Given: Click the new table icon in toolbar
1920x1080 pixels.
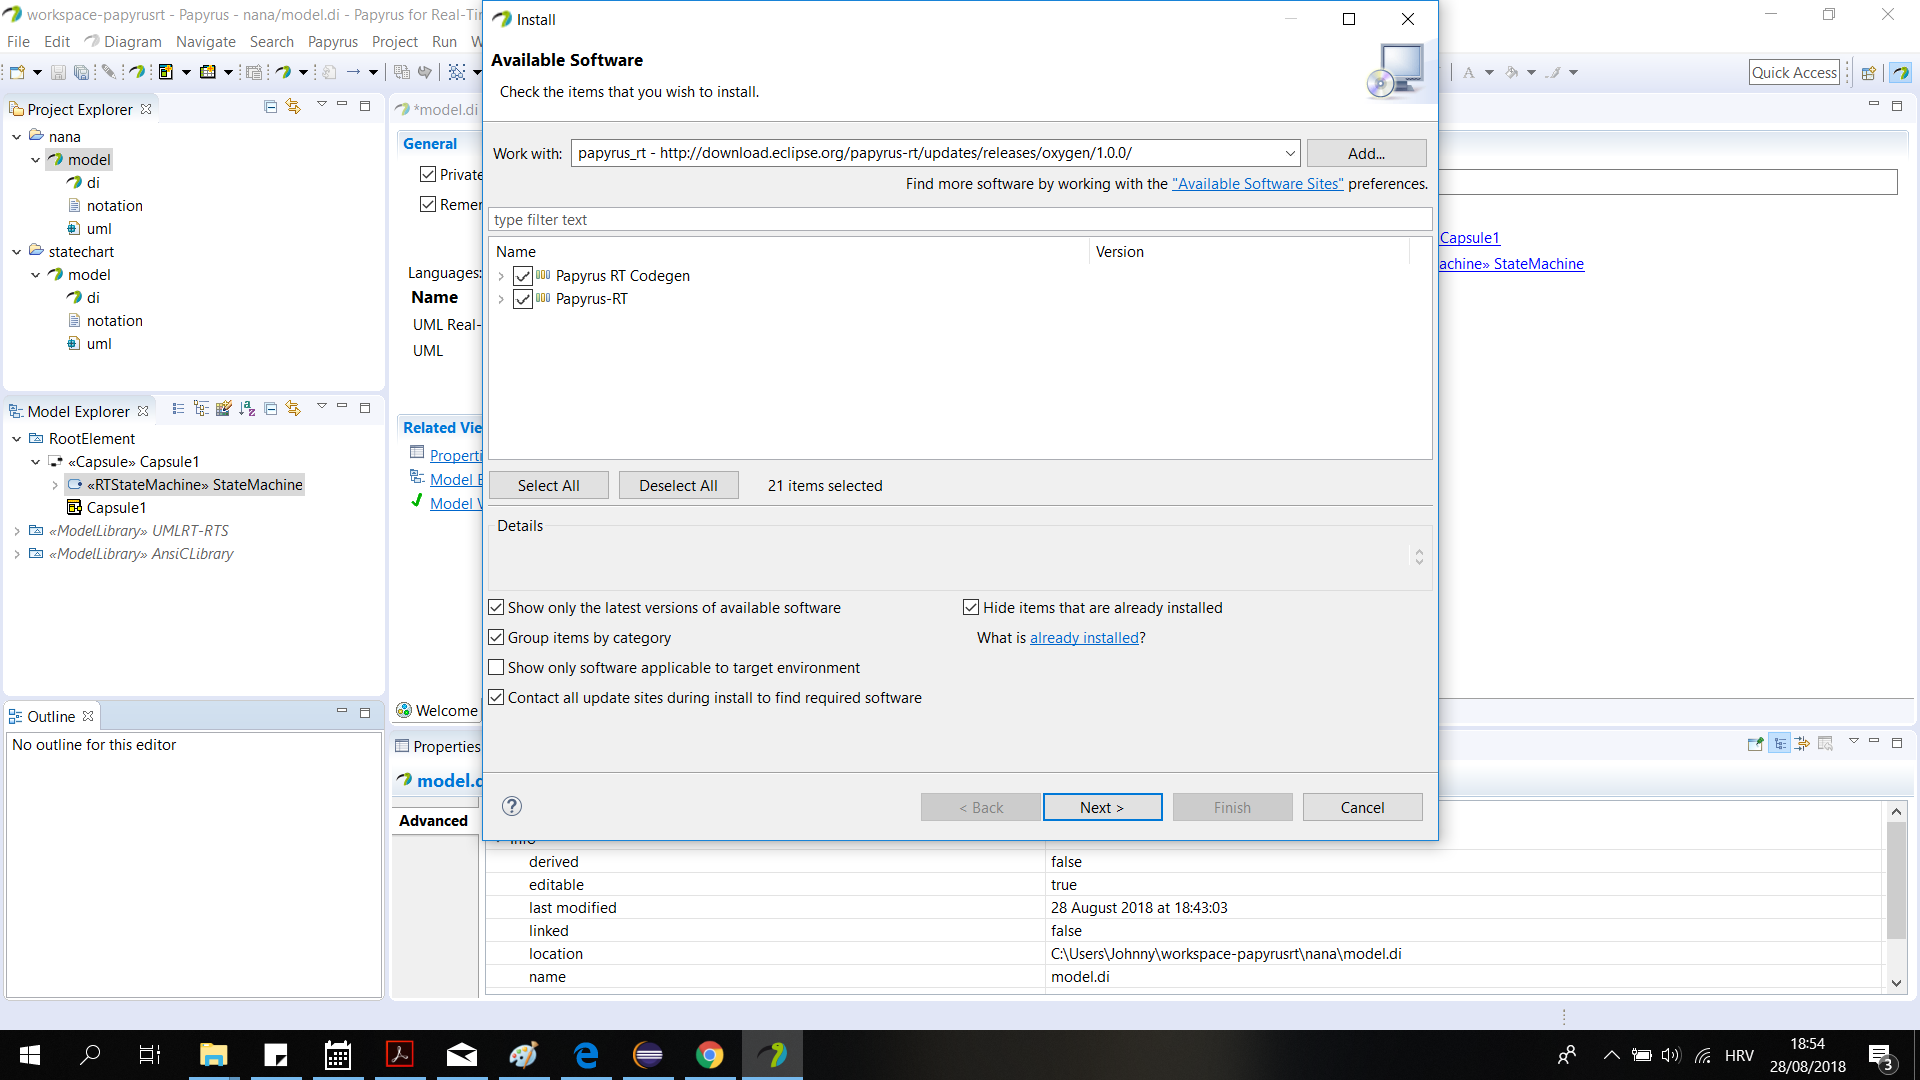Looking at the screenshot, I should pos(208,72).
